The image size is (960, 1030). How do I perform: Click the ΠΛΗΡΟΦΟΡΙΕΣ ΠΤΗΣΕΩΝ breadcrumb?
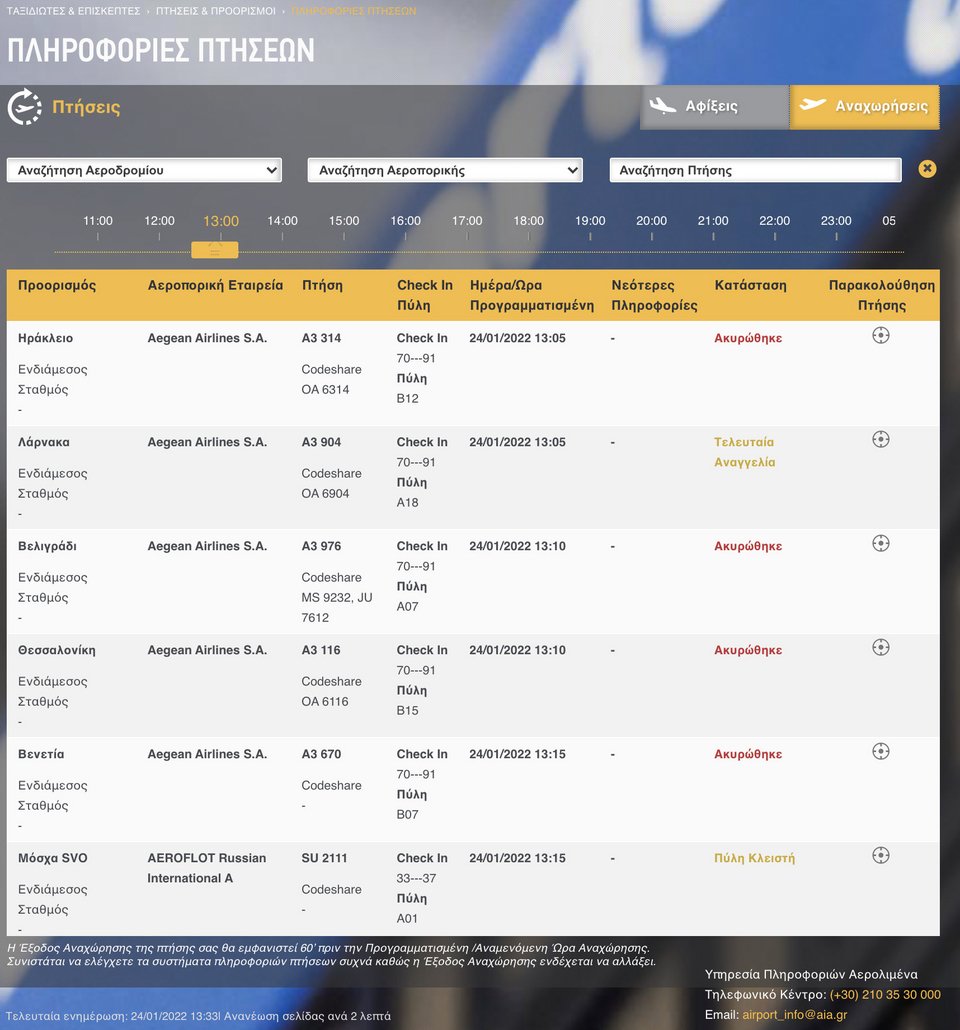pyautogui.click(x=354, y=11)
